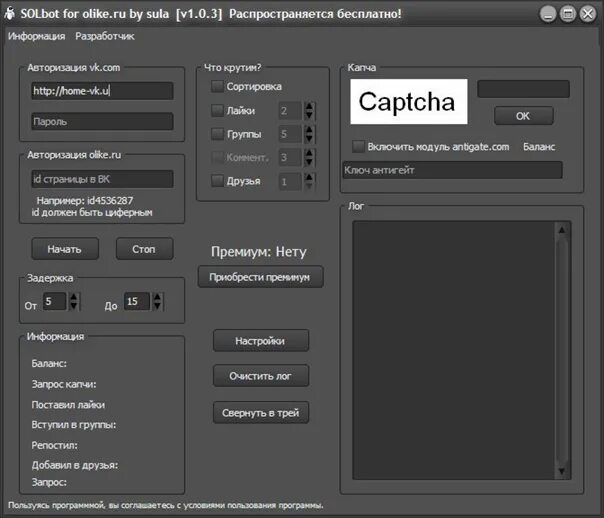The width and height of the screenshot is (604, 518).
Task: Toggle the Коммент. checkbox
Action: [x=217, y=158]
